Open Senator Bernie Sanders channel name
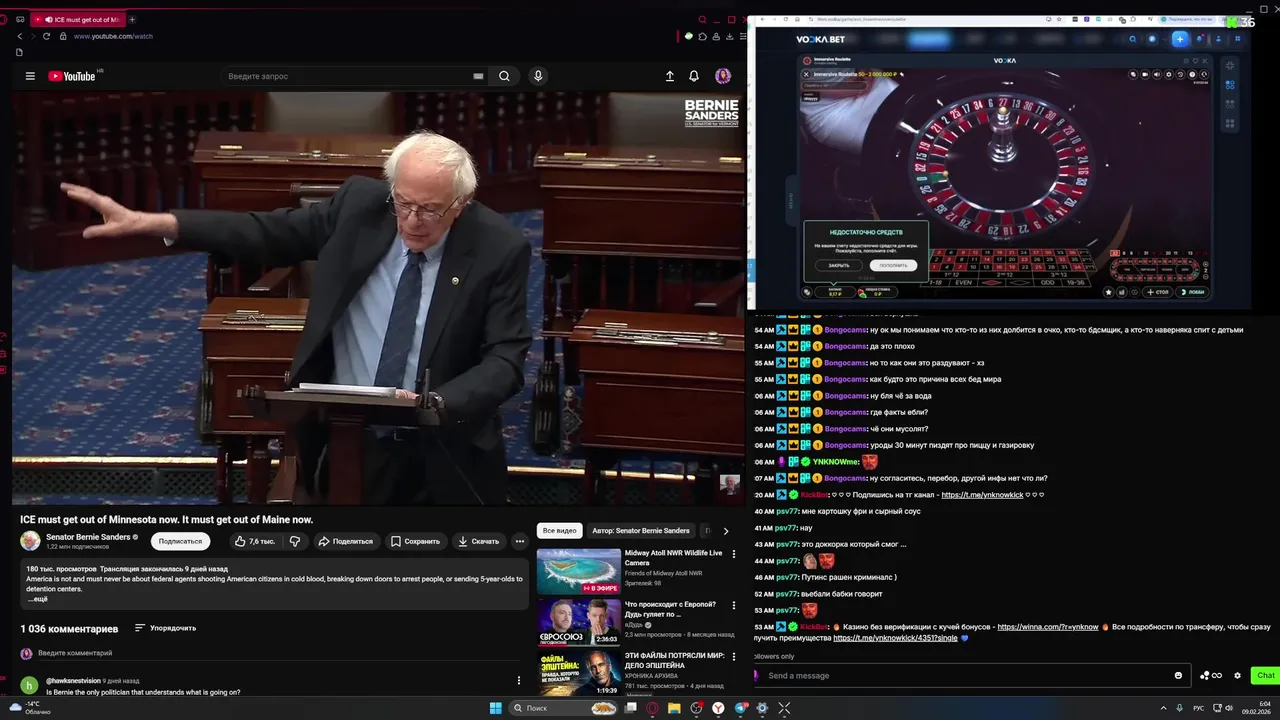 click(x=88, y=537)
